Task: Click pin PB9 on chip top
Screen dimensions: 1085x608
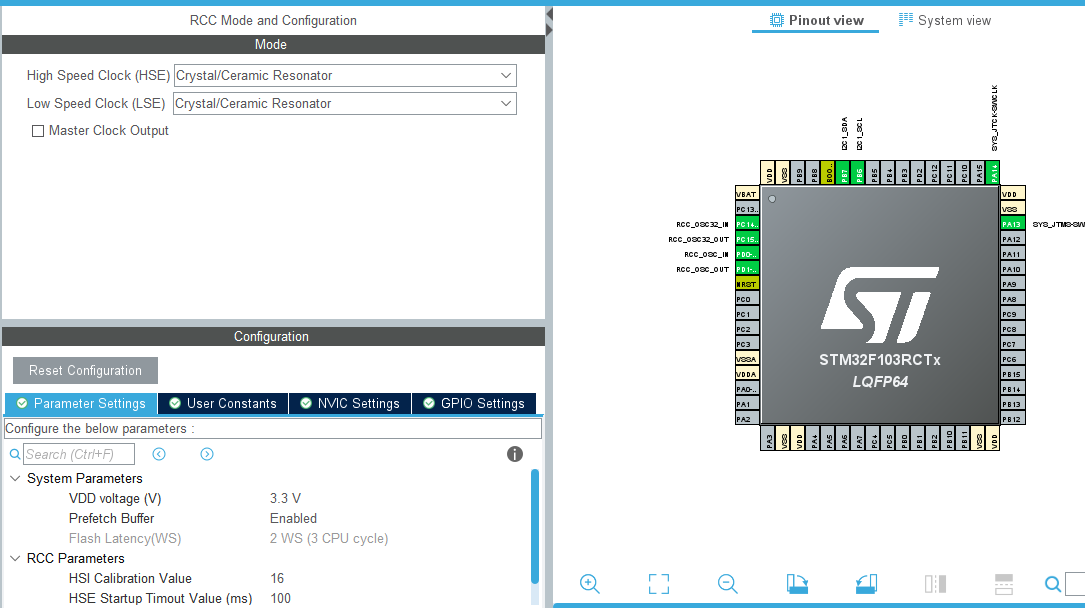Action: click(799, 173)
